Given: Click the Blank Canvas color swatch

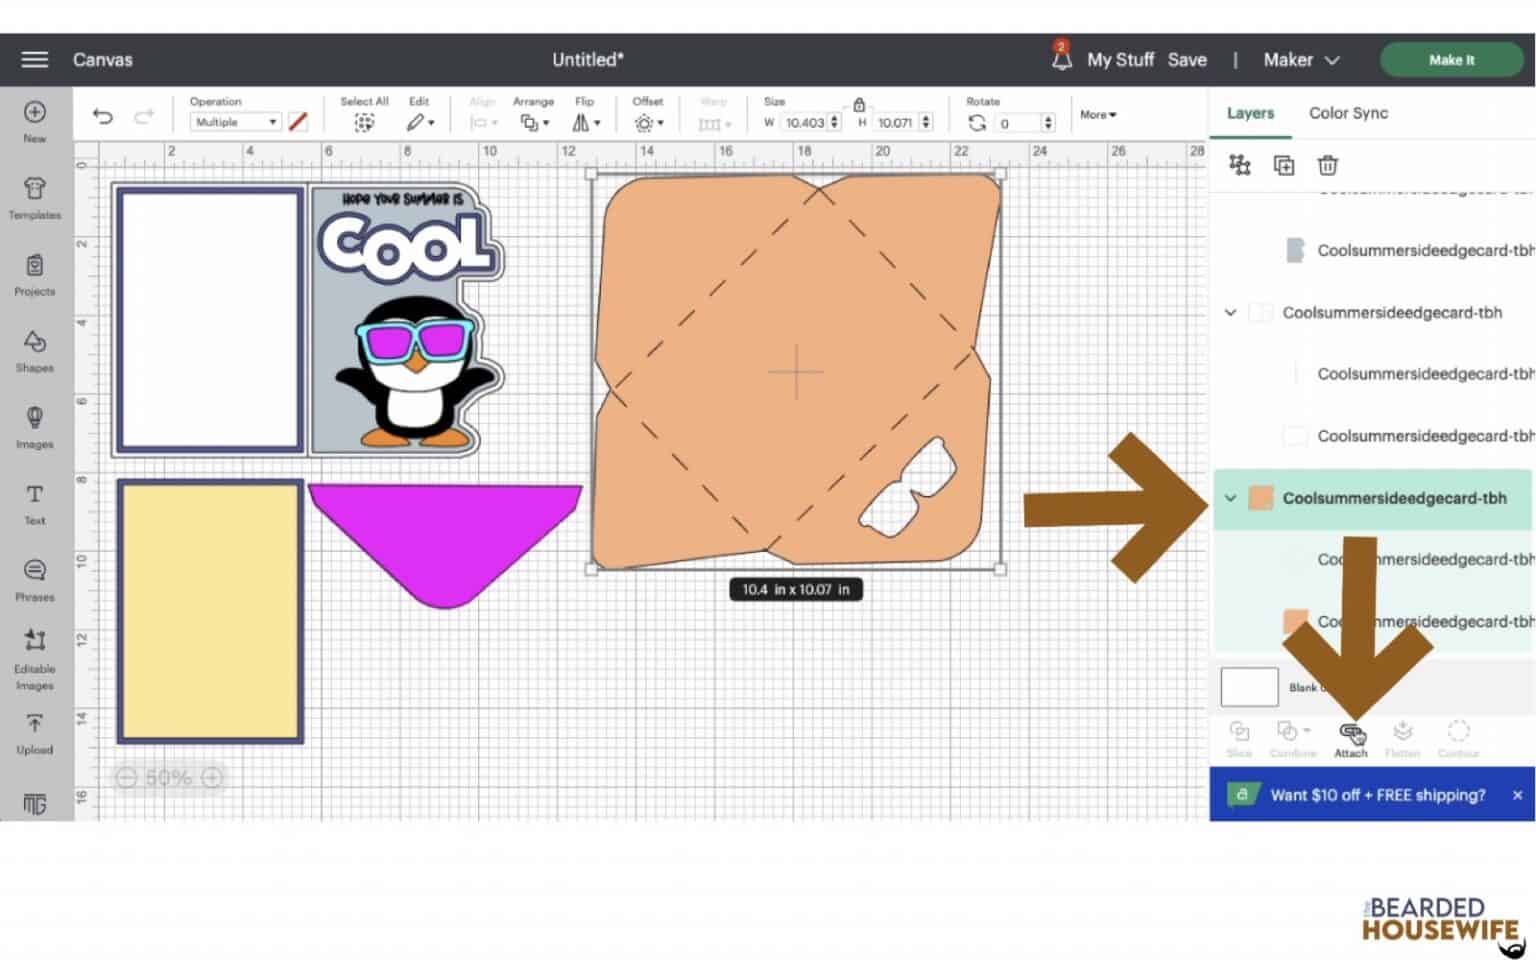Looking at the screenshot, I should pos(1249,687).
